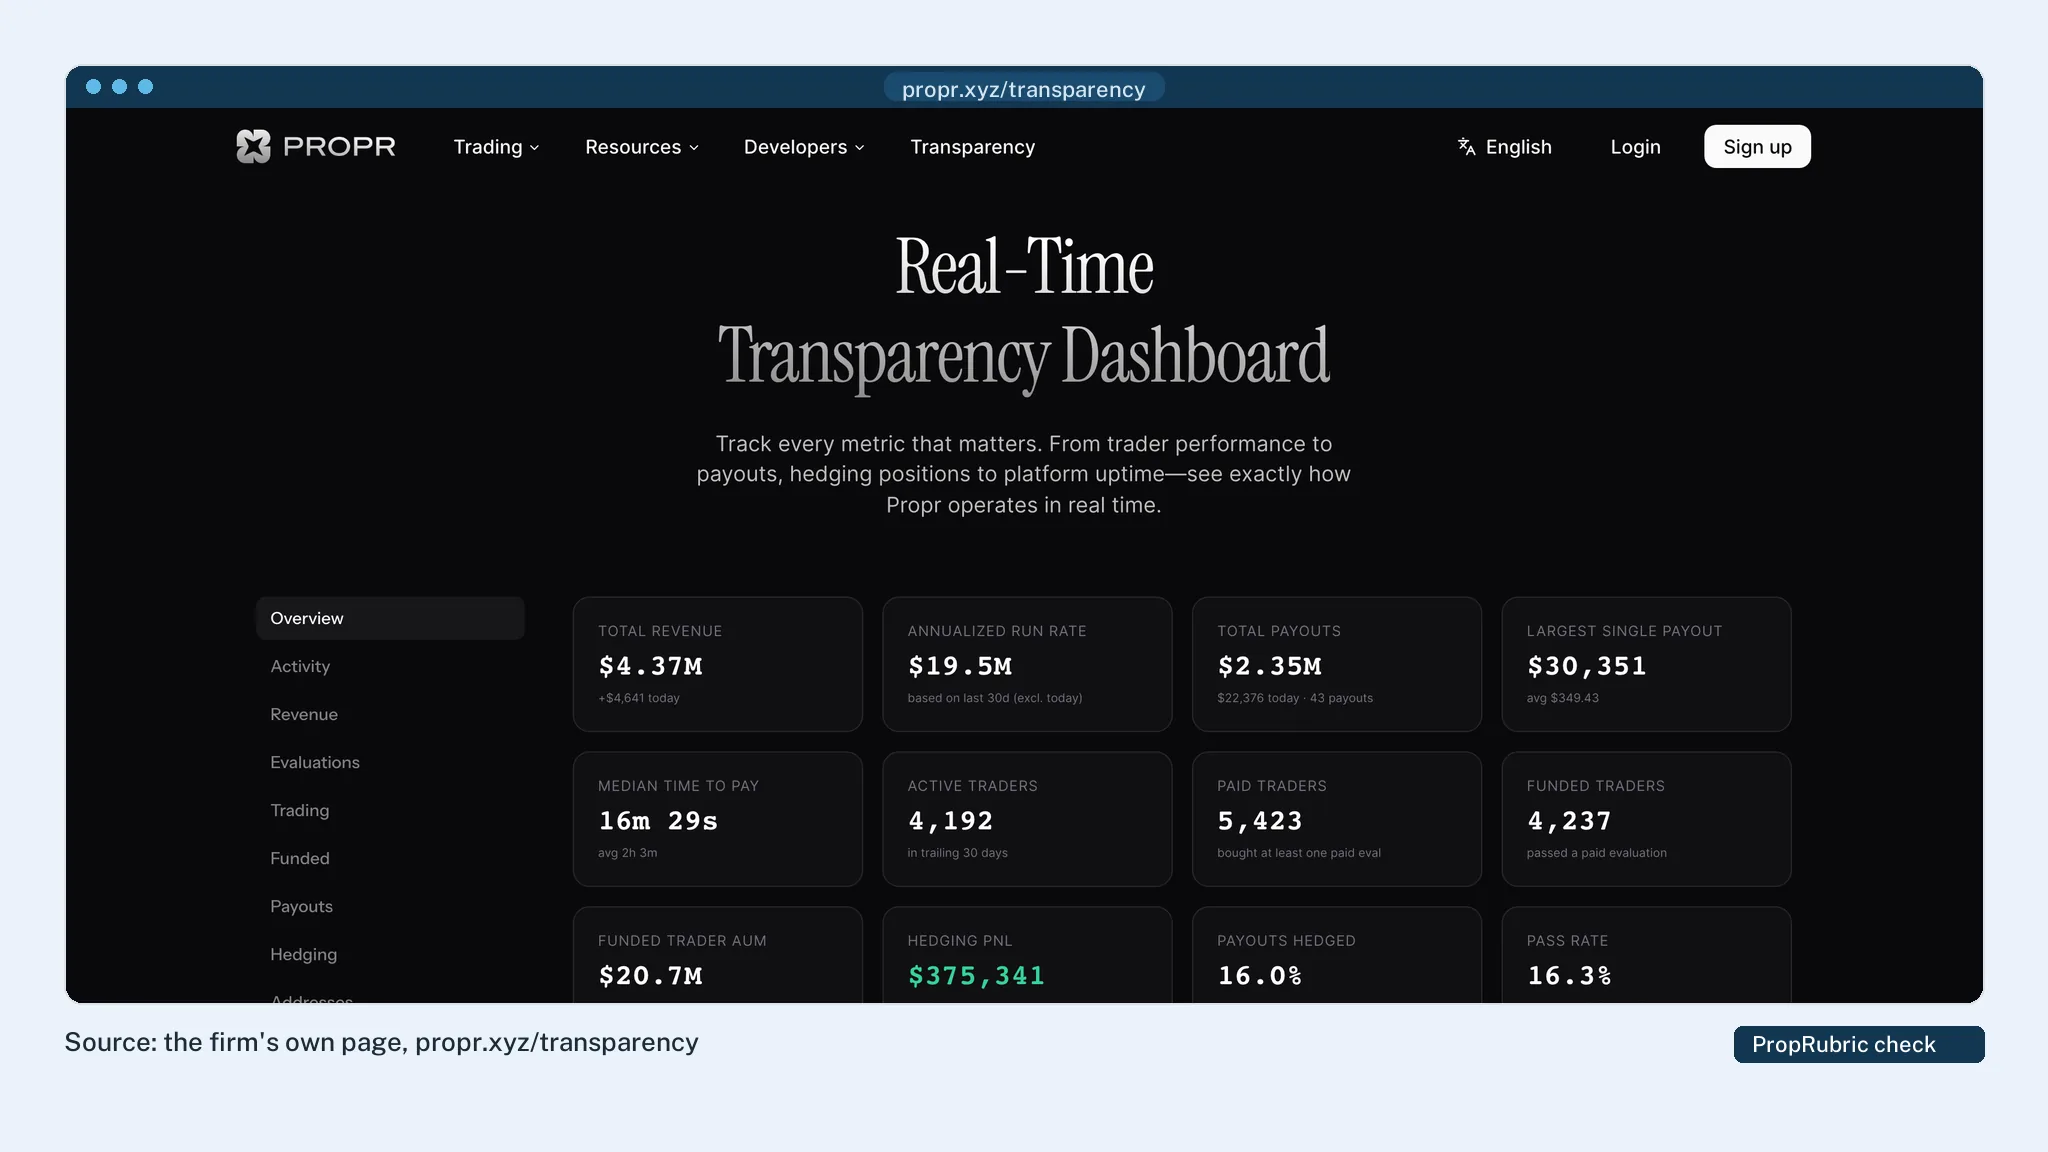
Task: Expand the Developers dropdown menu
Action: point(804,147)
